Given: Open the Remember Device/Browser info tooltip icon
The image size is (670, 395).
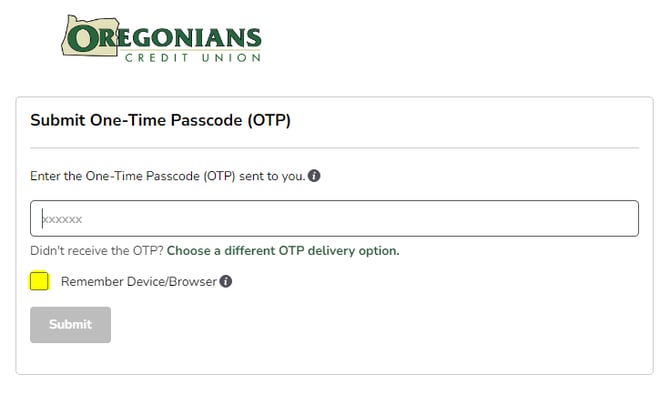Looking at the screenshot, I should click(226, 281).
